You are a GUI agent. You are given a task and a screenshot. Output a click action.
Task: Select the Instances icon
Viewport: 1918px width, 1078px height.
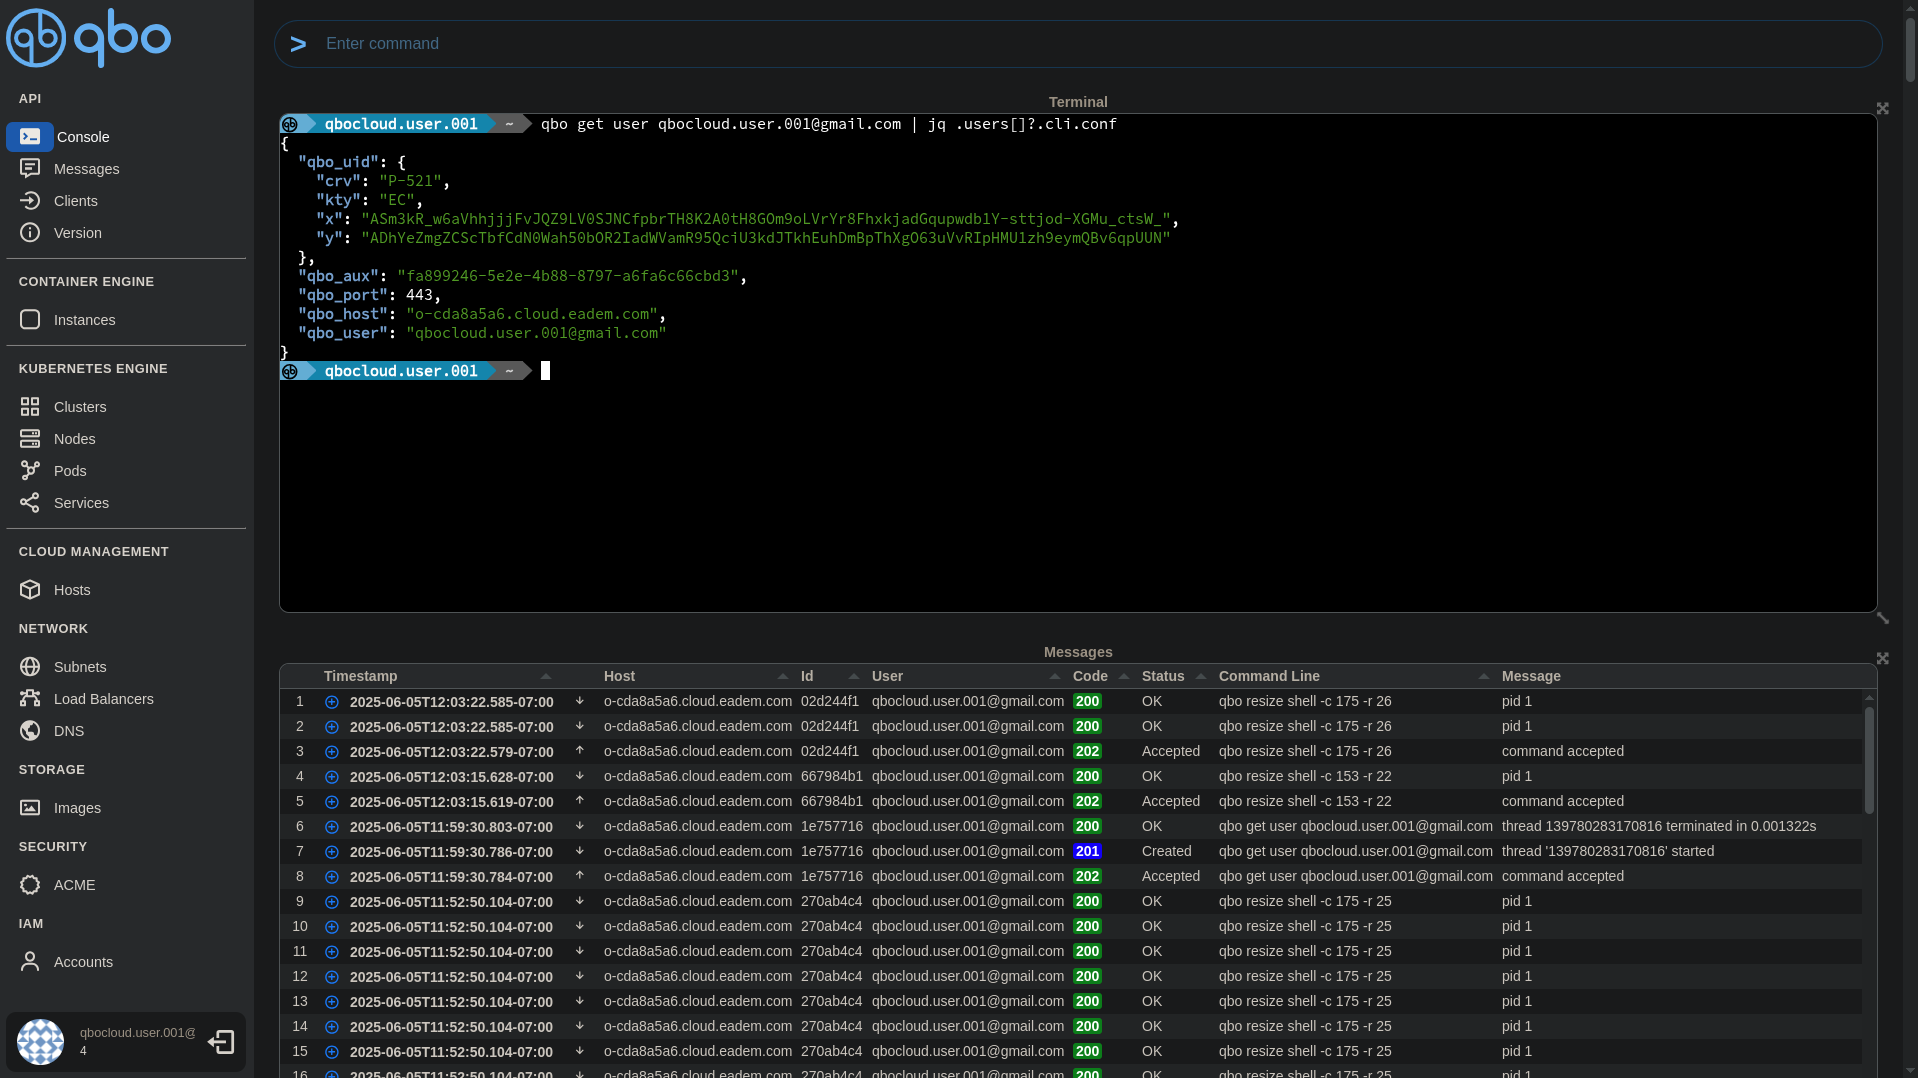pyautogui.click(x=30, y=320)
